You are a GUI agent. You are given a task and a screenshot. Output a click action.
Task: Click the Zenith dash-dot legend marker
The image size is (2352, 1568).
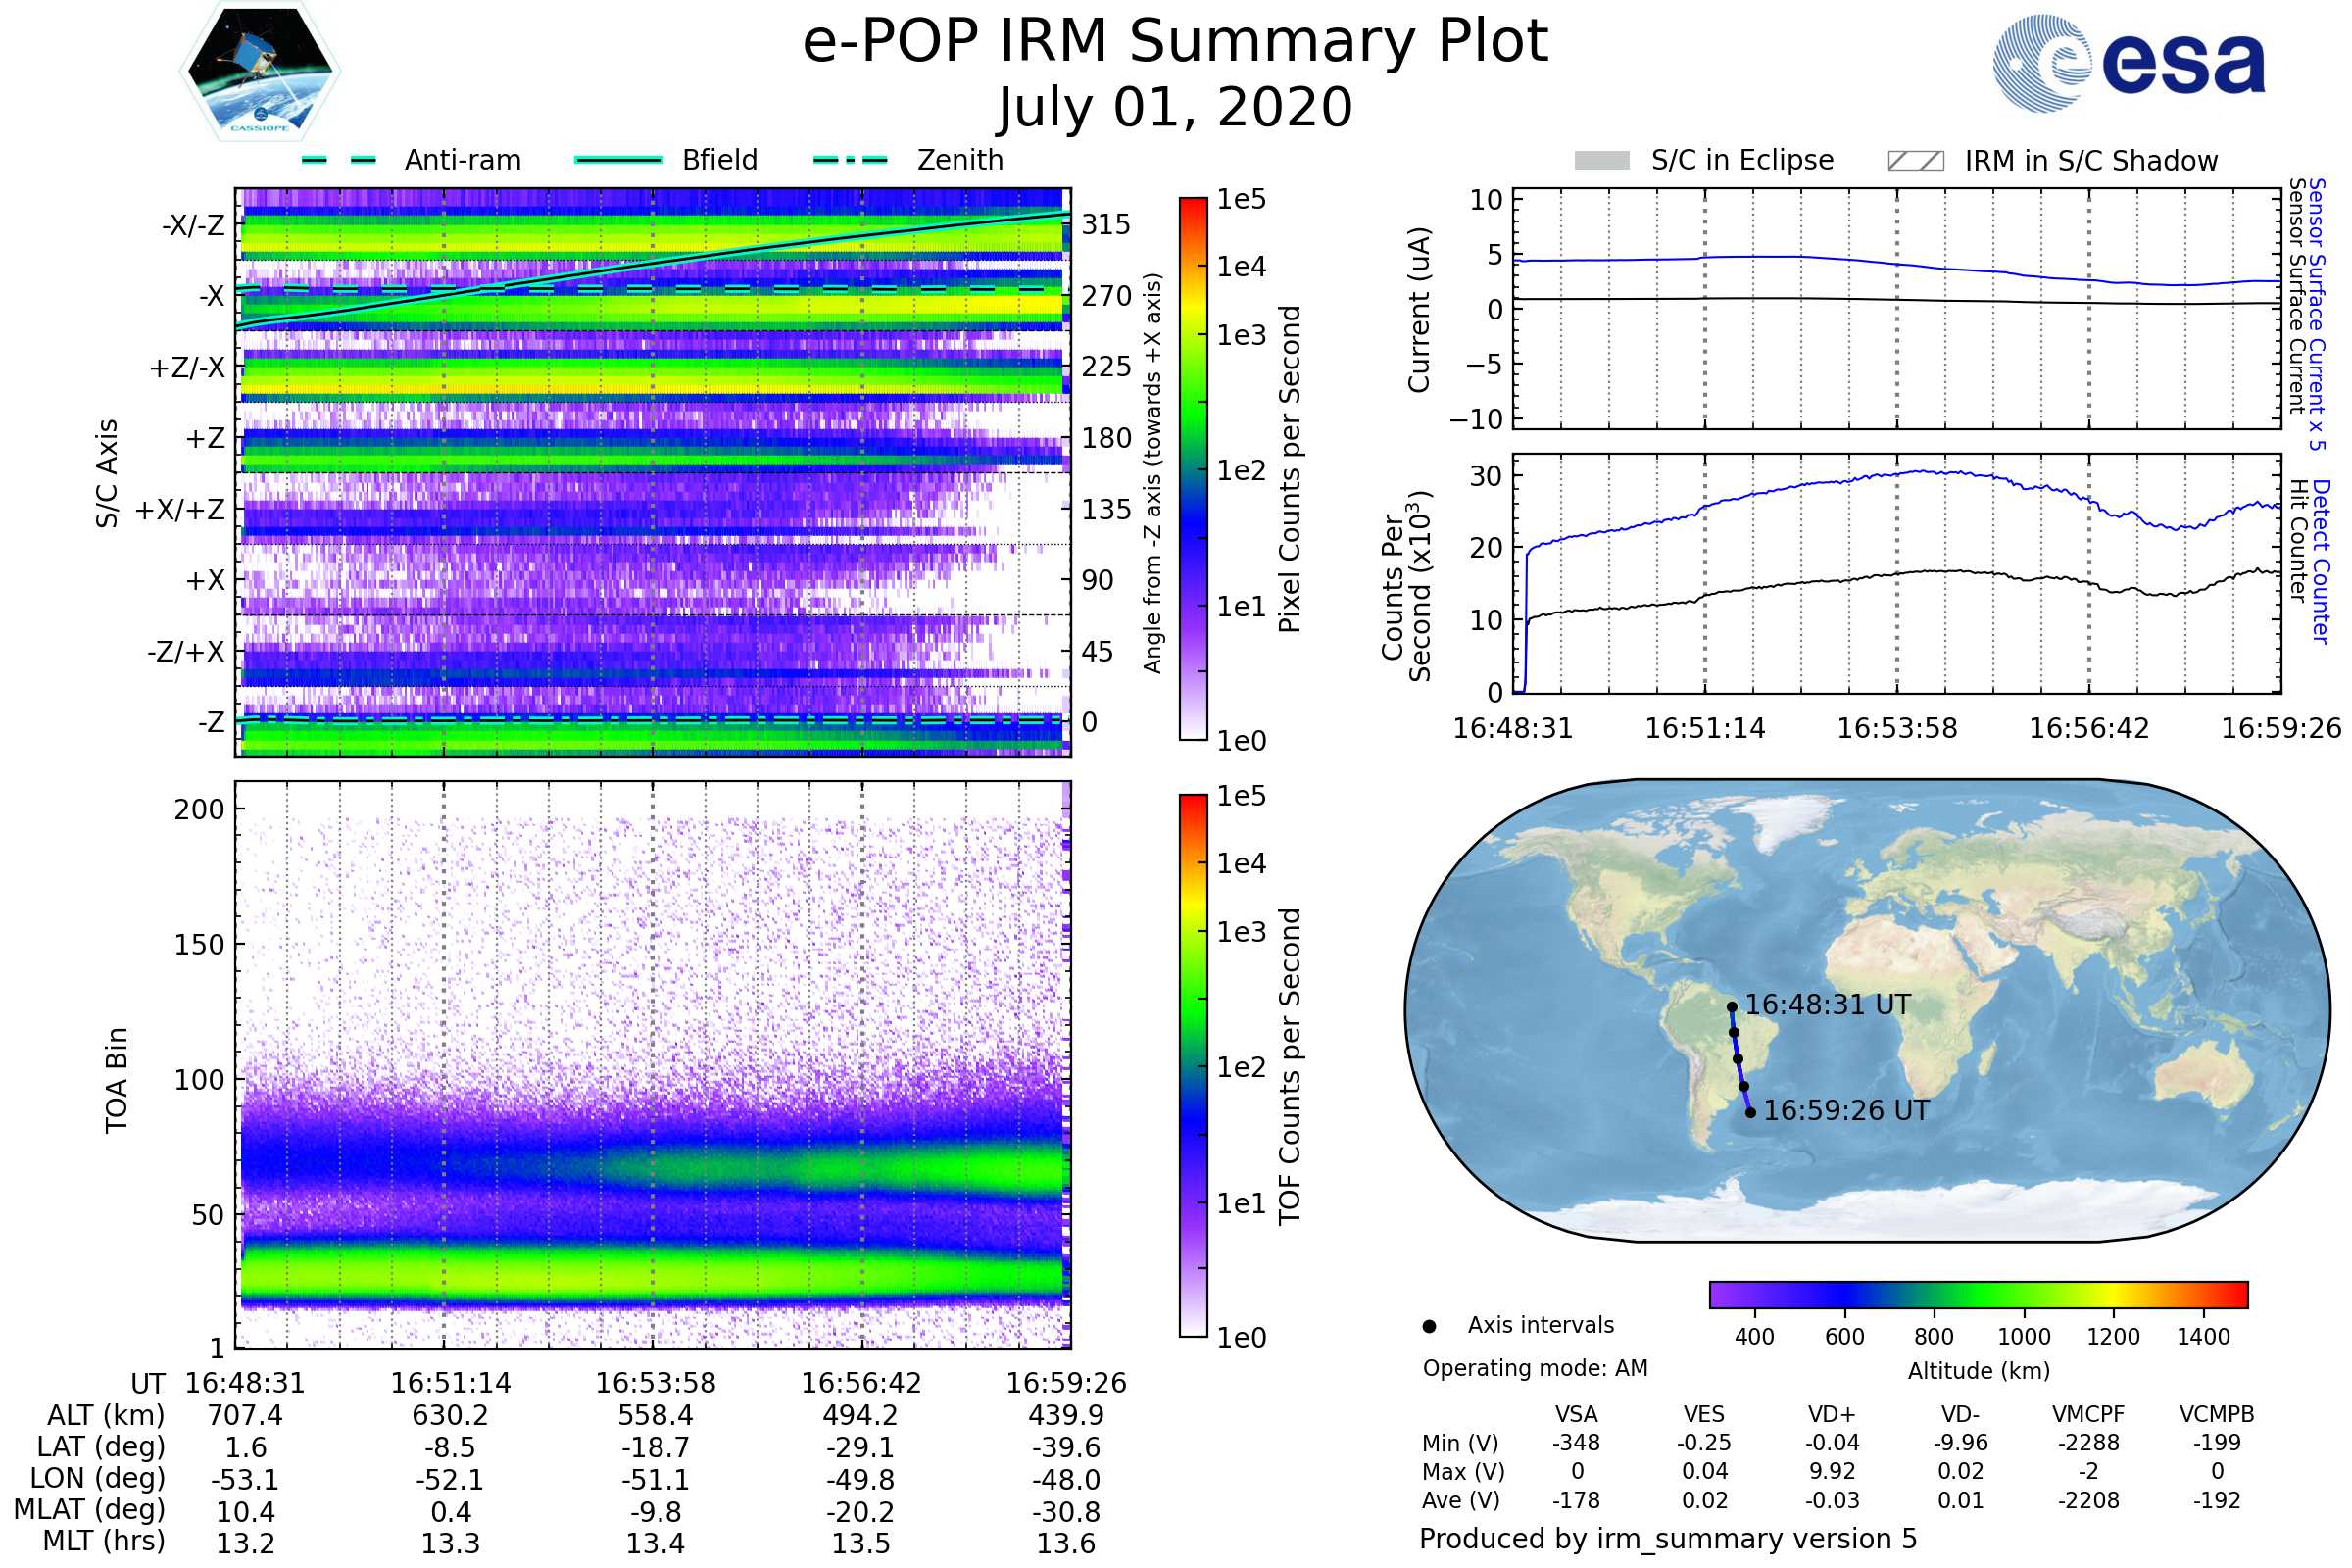coord(851,160)
